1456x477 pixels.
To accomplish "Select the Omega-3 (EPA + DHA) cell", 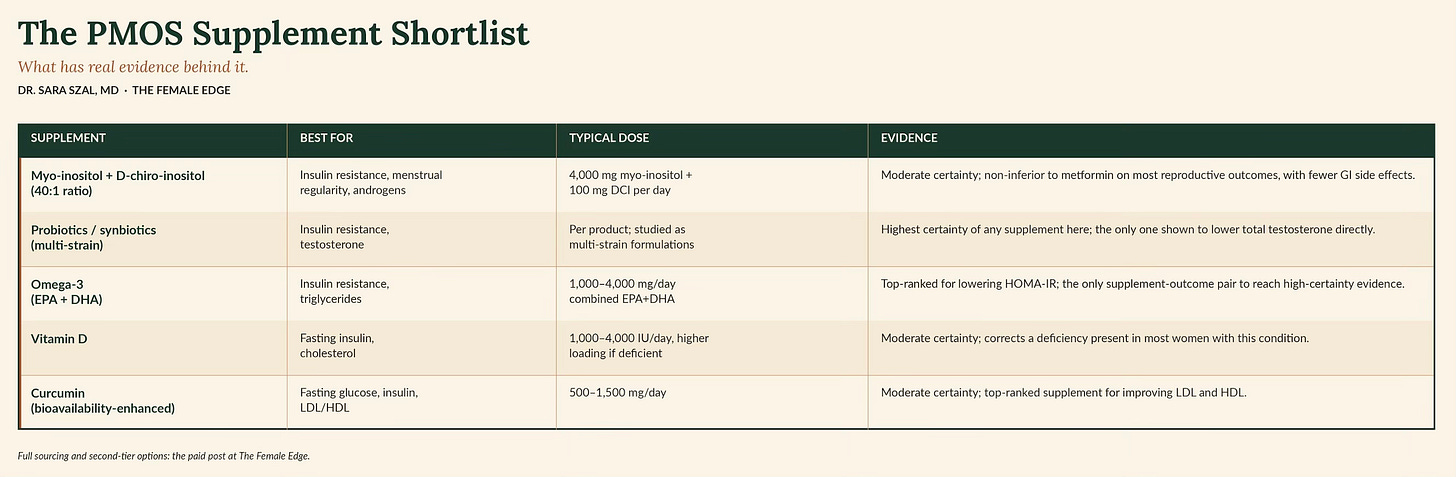I will (x=67, y=291).
